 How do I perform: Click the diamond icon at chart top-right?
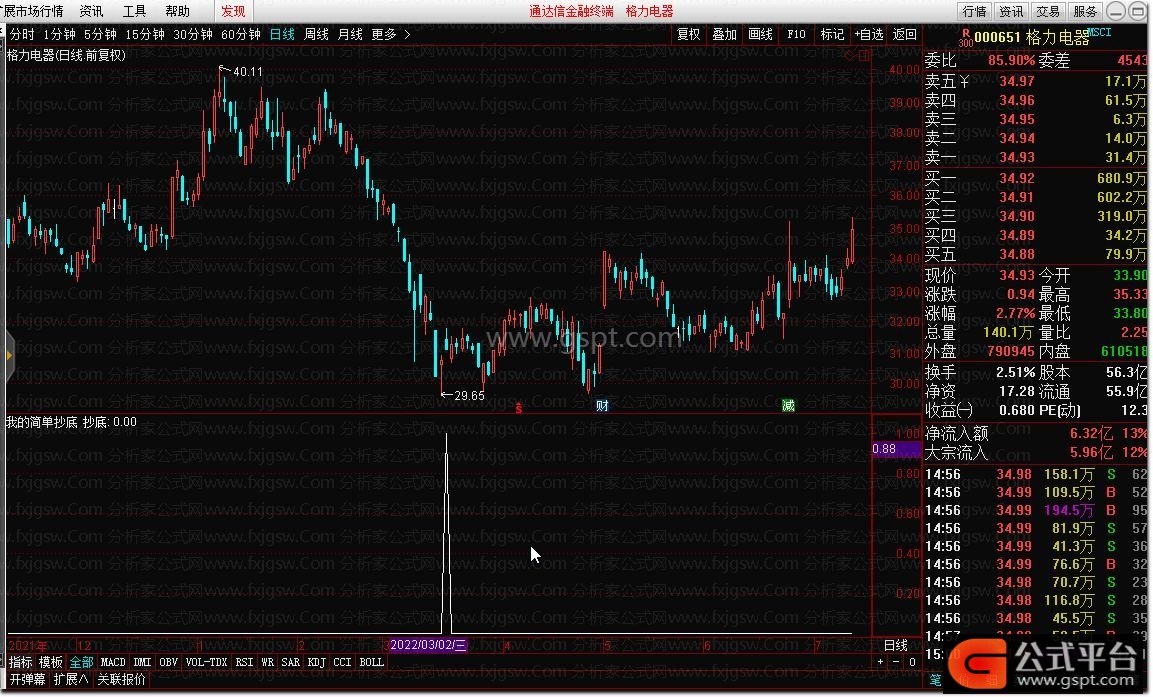coord(850,55)
